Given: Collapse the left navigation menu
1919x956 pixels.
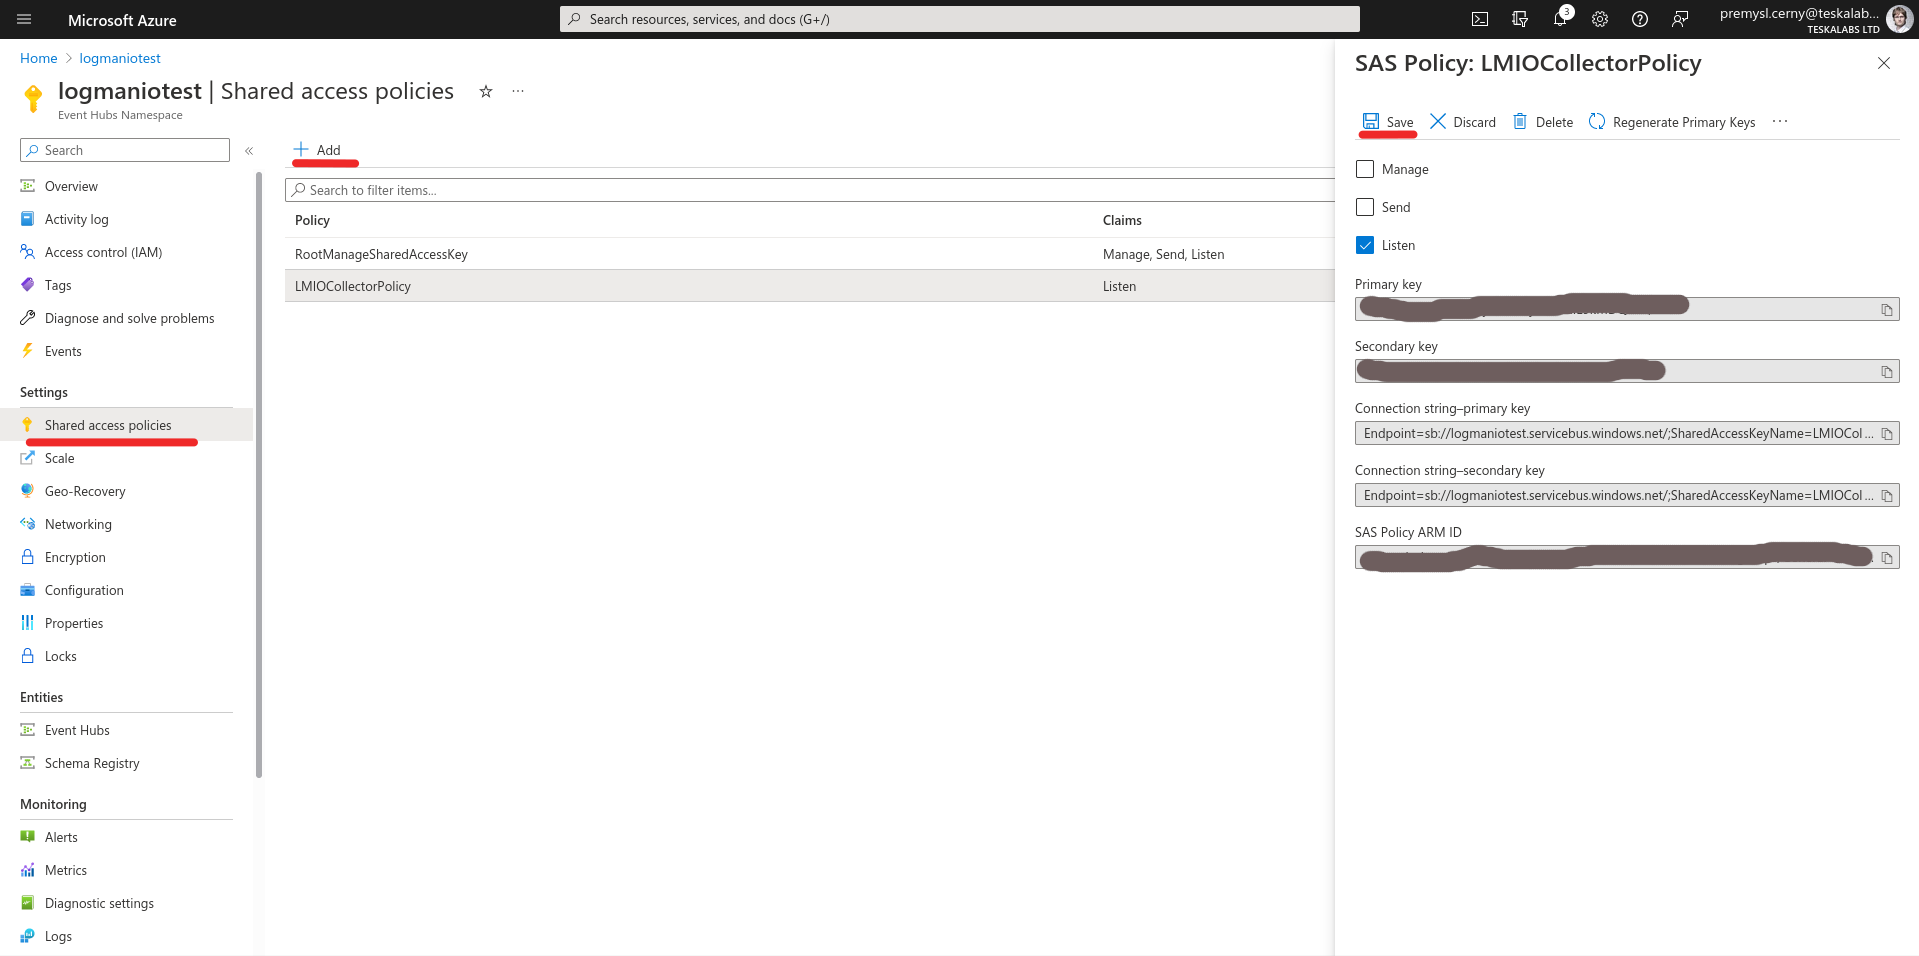Looking at the screenshot, I should point(249,151).
